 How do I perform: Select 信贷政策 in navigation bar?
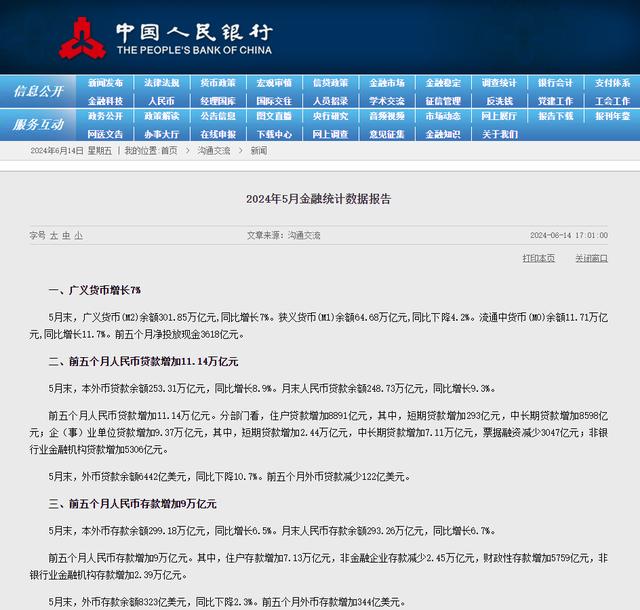tap(331, 83)
